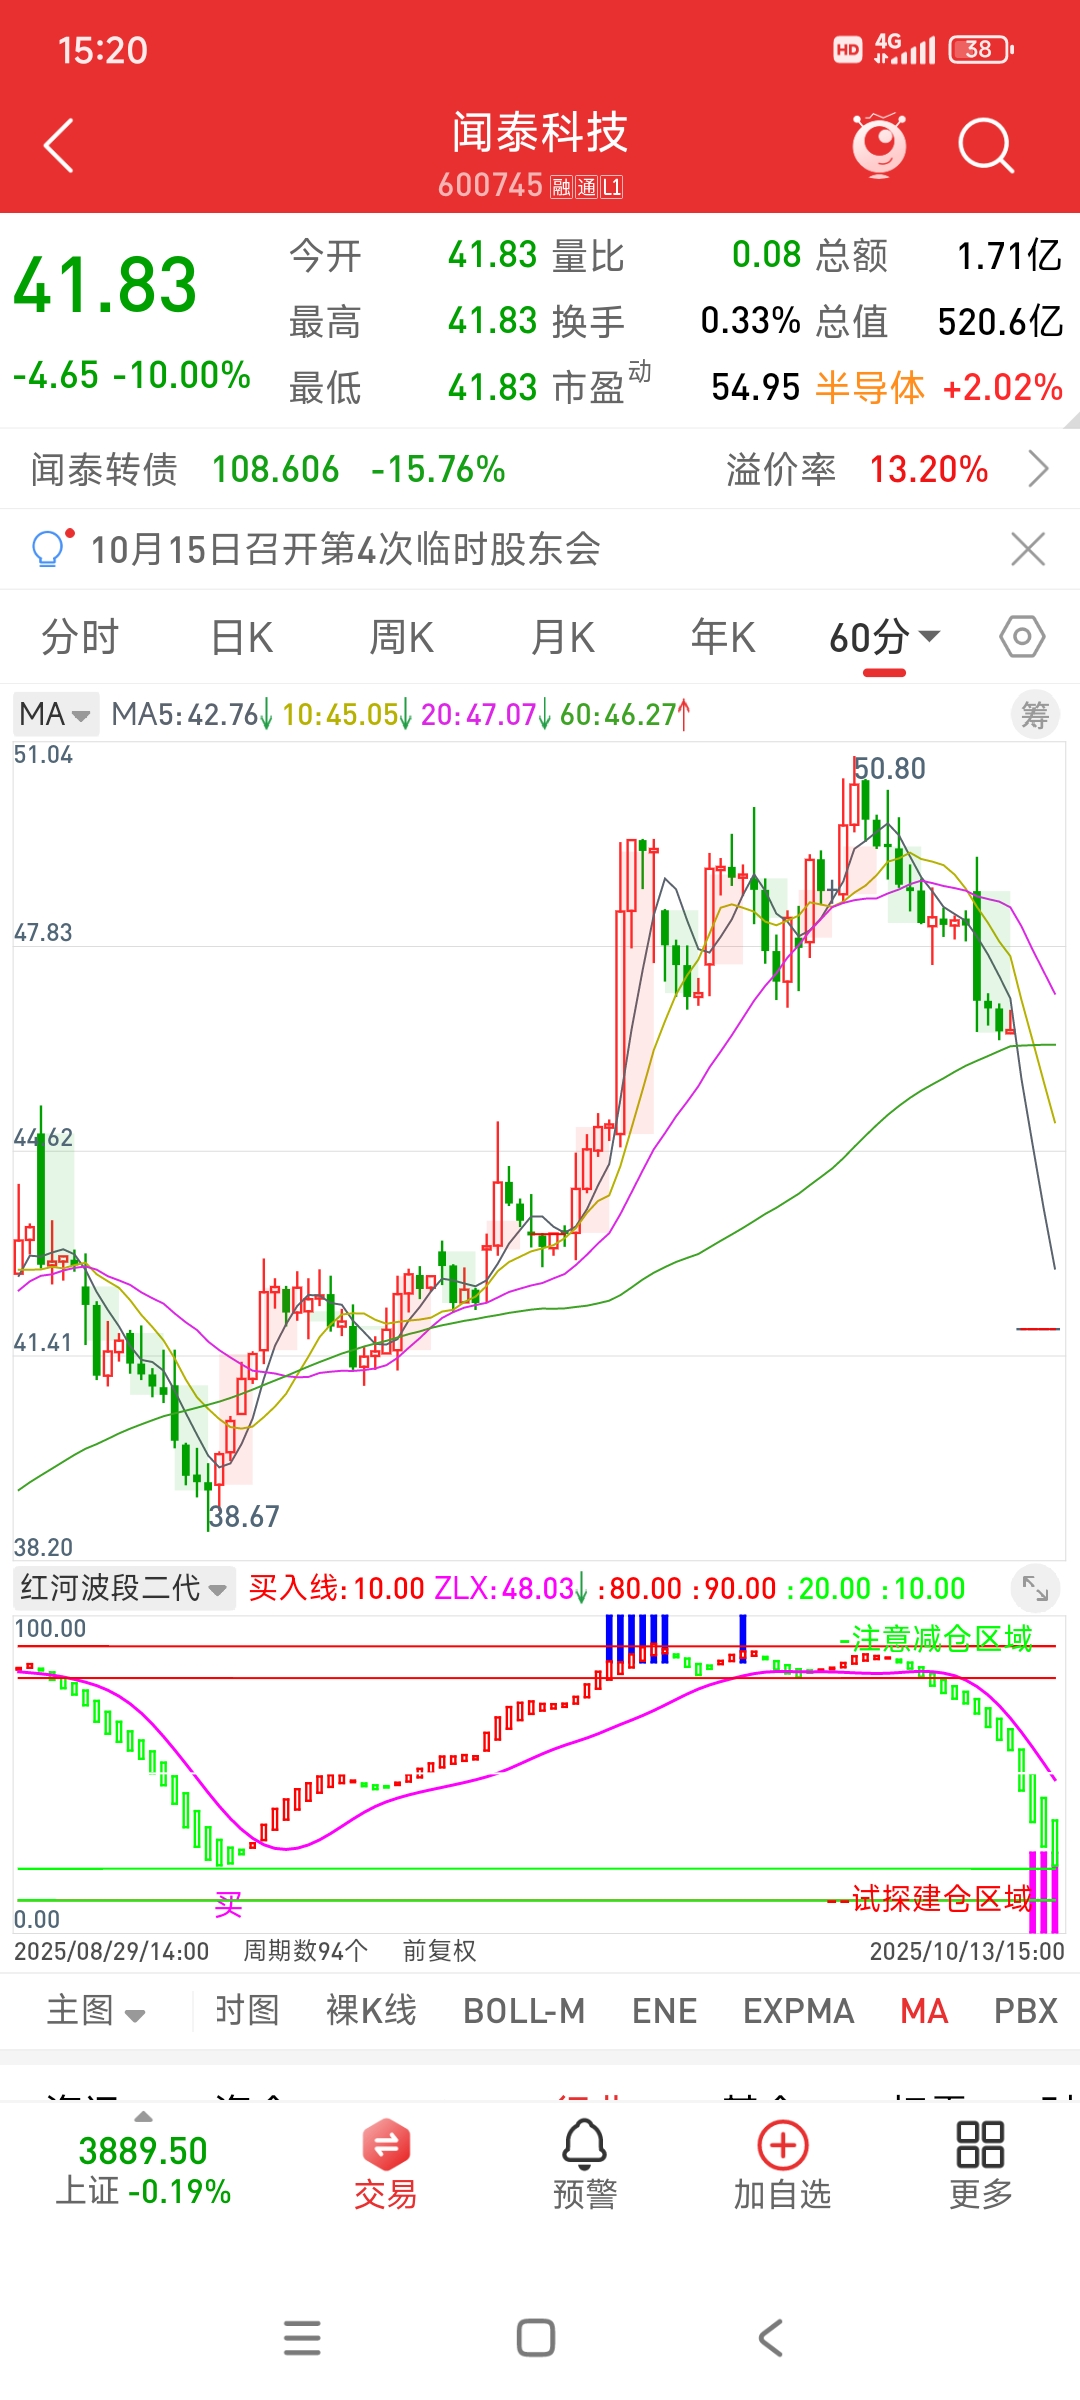Image resolution: width=1080 pixels, height=2400 pixels.
Task: Select the red MA indicator tab
Action: pos(924,2010)
